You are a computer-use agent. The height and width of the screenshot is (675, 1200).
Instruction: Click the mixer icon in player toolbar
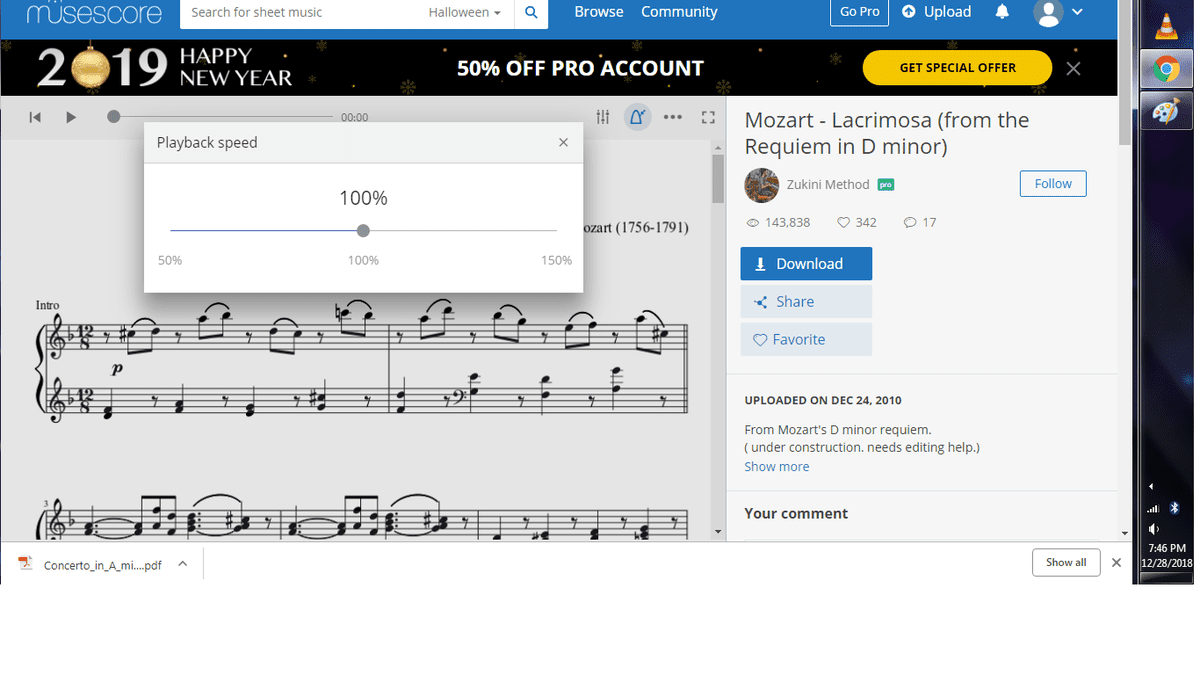603,117
